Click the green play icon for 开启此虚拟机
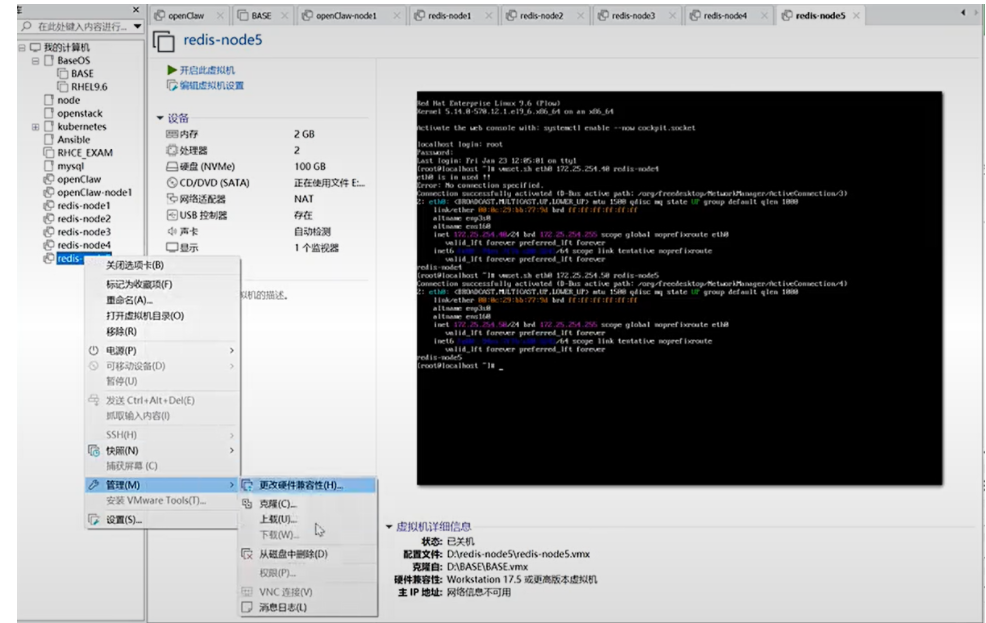This screenshot has height=623, width=986. pos(172,70)
